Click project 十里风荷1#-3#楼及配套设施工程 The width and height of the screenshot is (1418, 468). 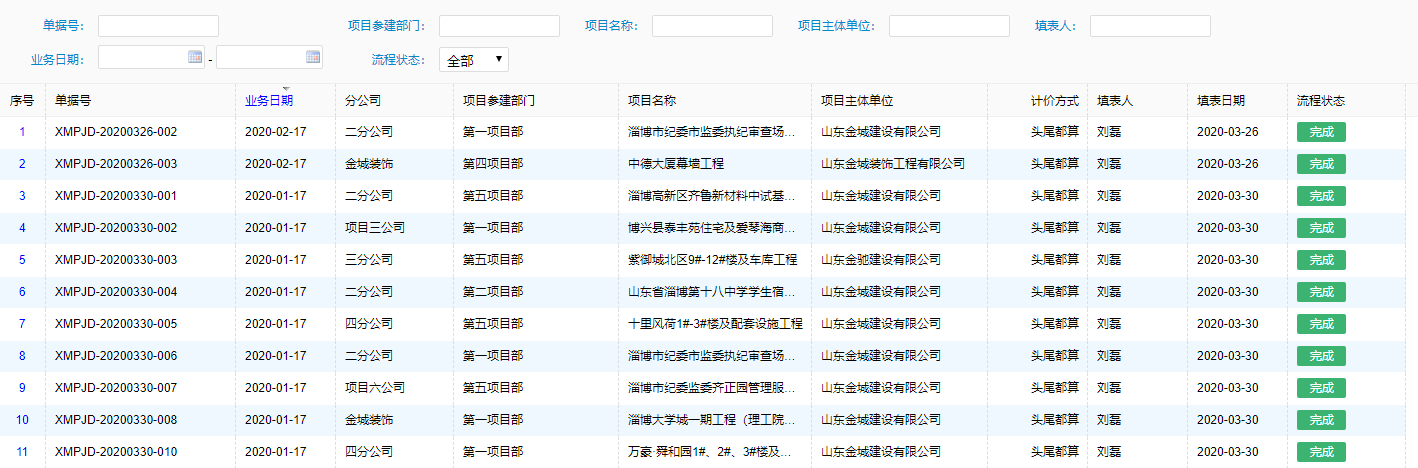tap(715, 324)
